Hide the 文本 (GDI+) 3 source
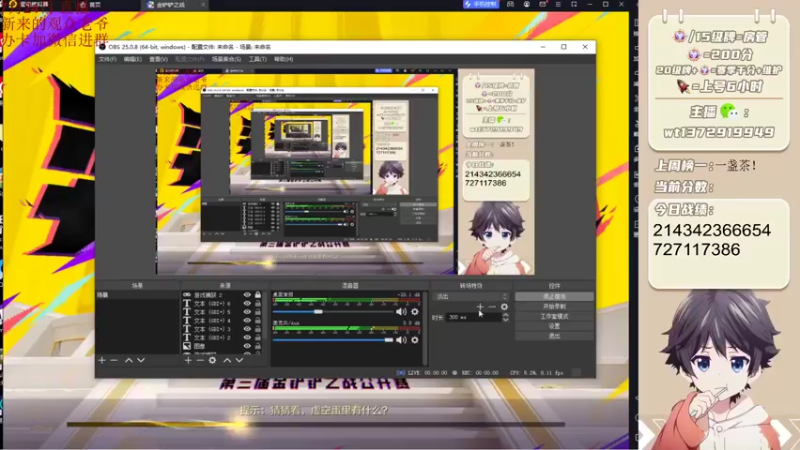 pyautogui.click(x=247, y=329)
